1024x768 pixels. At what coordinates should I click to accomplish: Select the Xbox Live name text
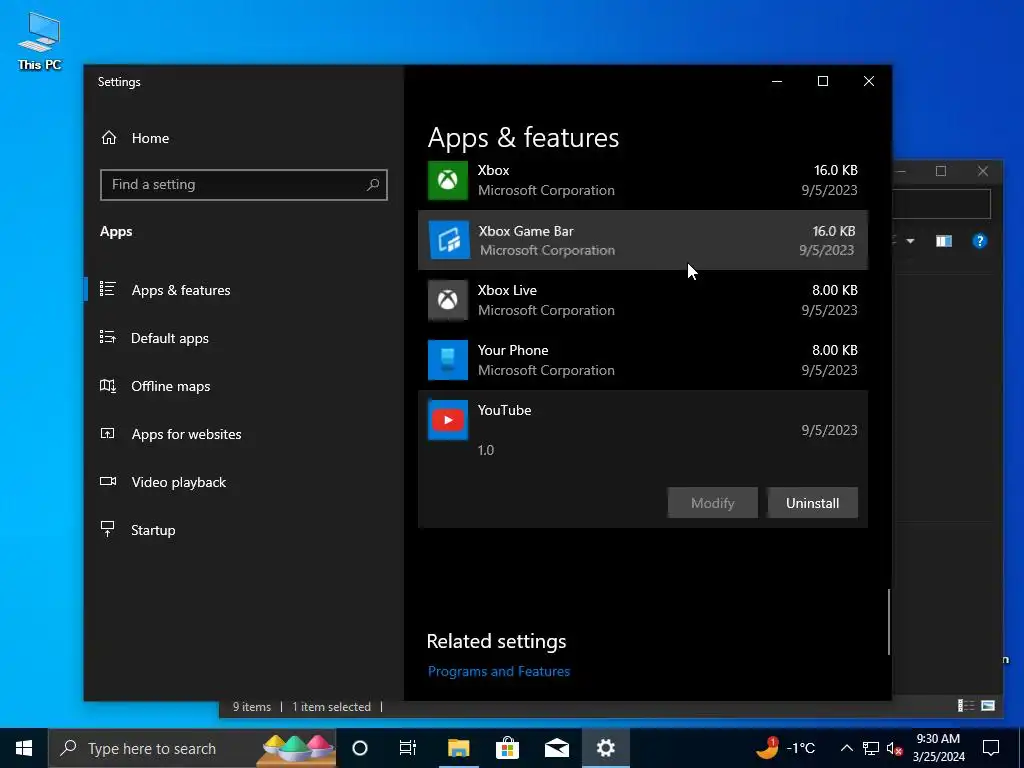point(507,290)
